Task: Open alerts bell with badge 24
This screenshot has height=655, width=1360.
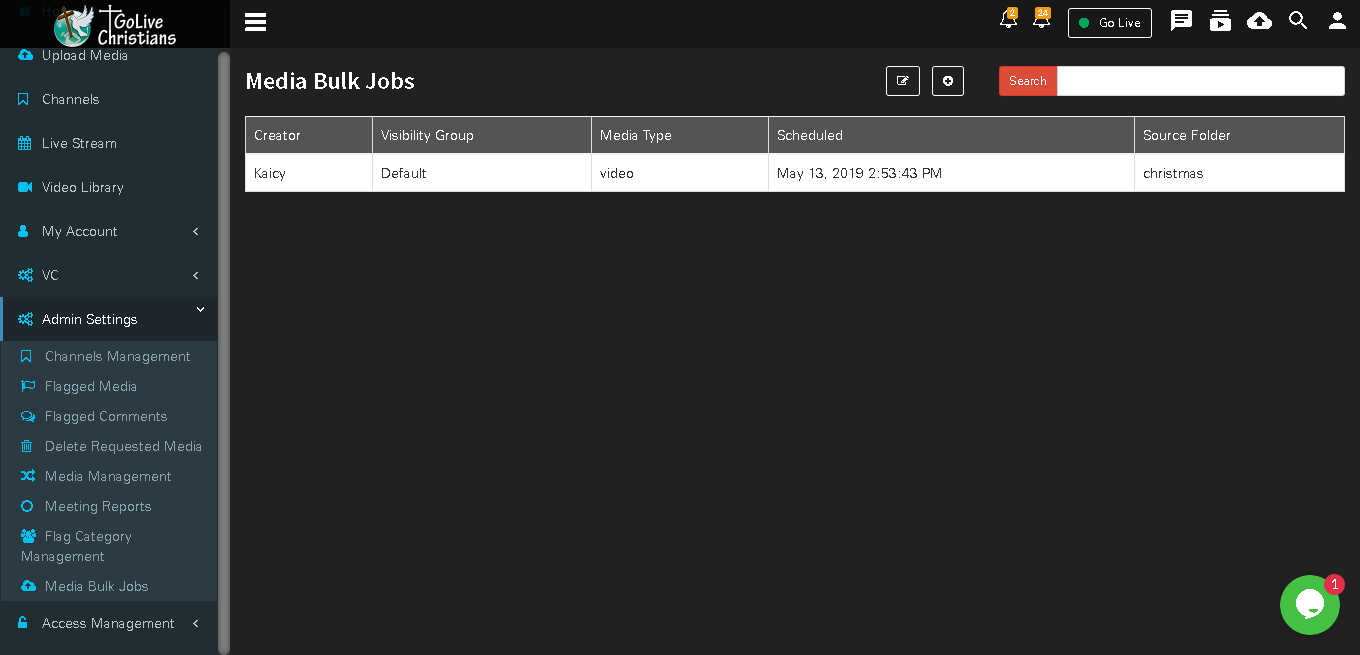Action: tap(1041, 19)
